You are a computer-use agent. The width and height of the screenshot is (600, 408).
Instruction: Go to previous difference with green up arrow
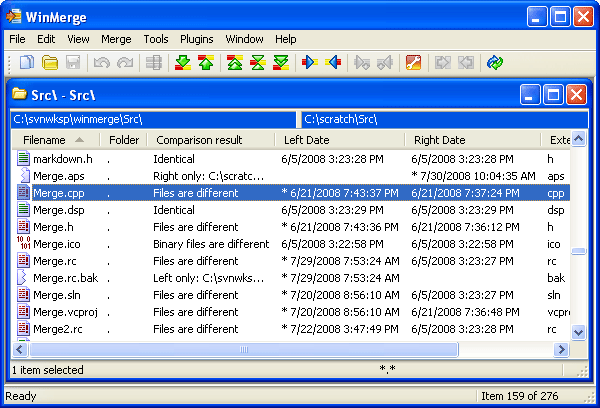pyautogui.click(x=205, y=63)
